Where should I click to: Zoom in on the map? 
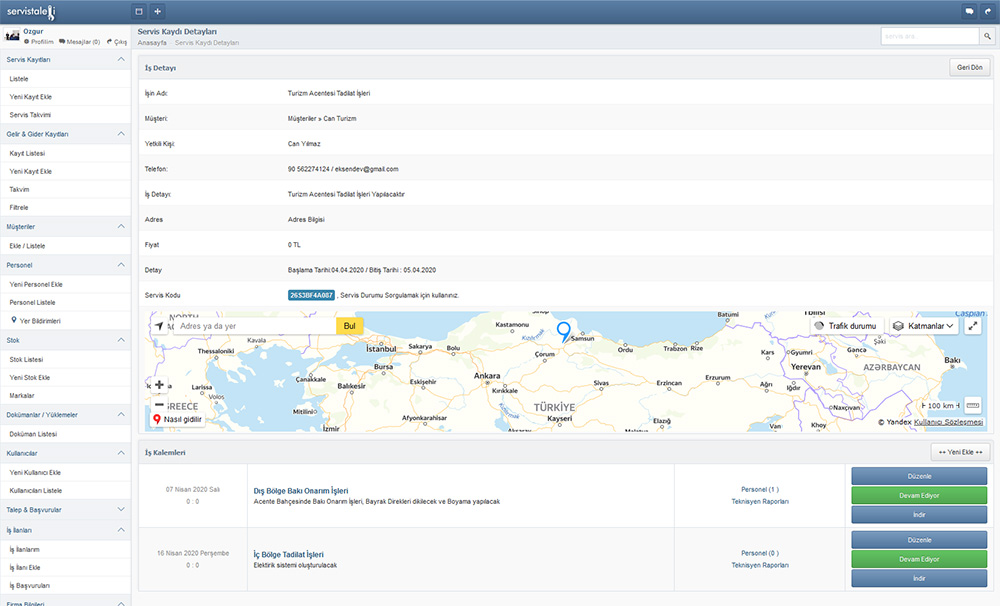(159, 385)
